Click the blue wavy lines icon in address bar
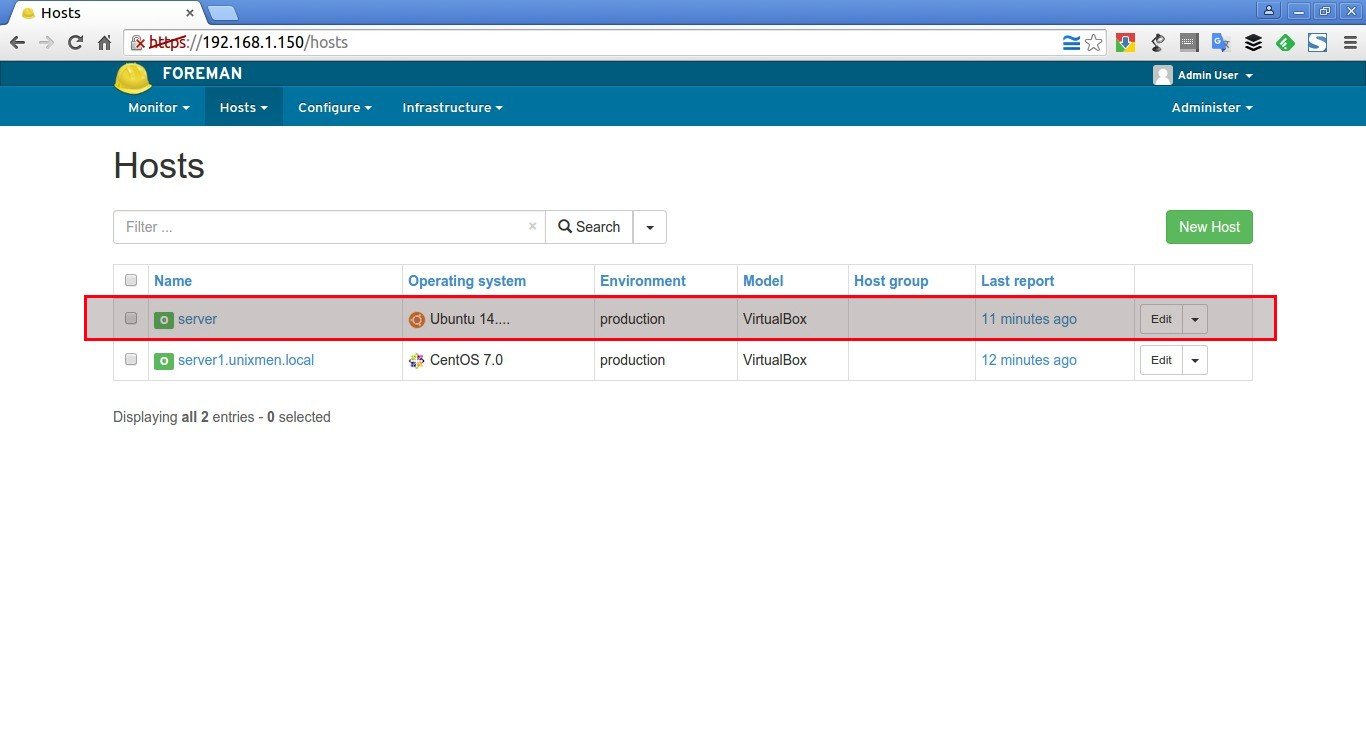The image size is (1366, 744). 1071,43
